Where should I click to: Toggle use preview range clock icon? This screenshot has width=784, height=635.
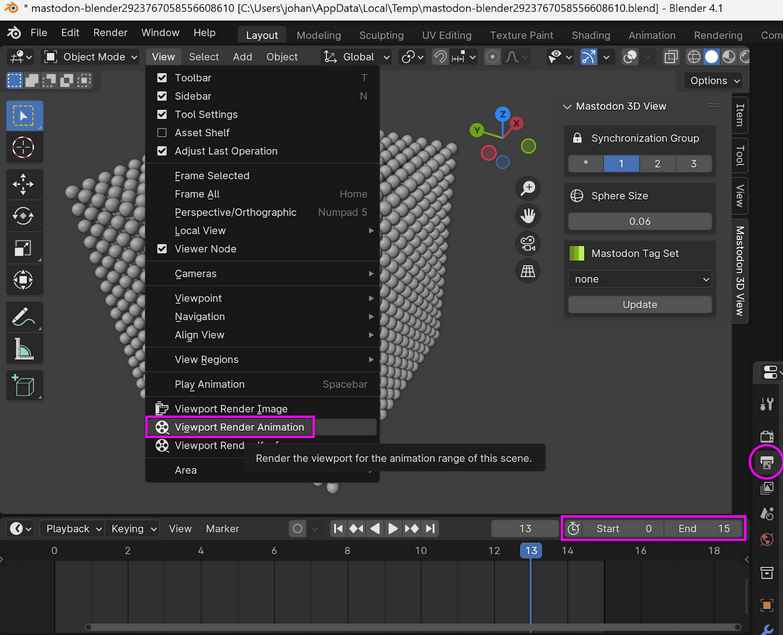(x=574, y=528)
